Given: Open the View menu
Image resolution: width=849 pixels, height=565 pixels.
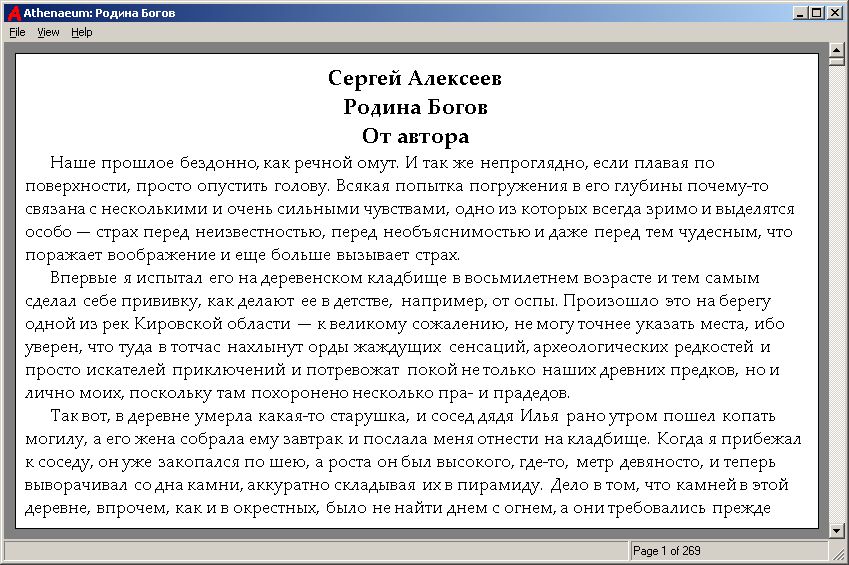Looking at the screenshot, I should pos(48,33).
